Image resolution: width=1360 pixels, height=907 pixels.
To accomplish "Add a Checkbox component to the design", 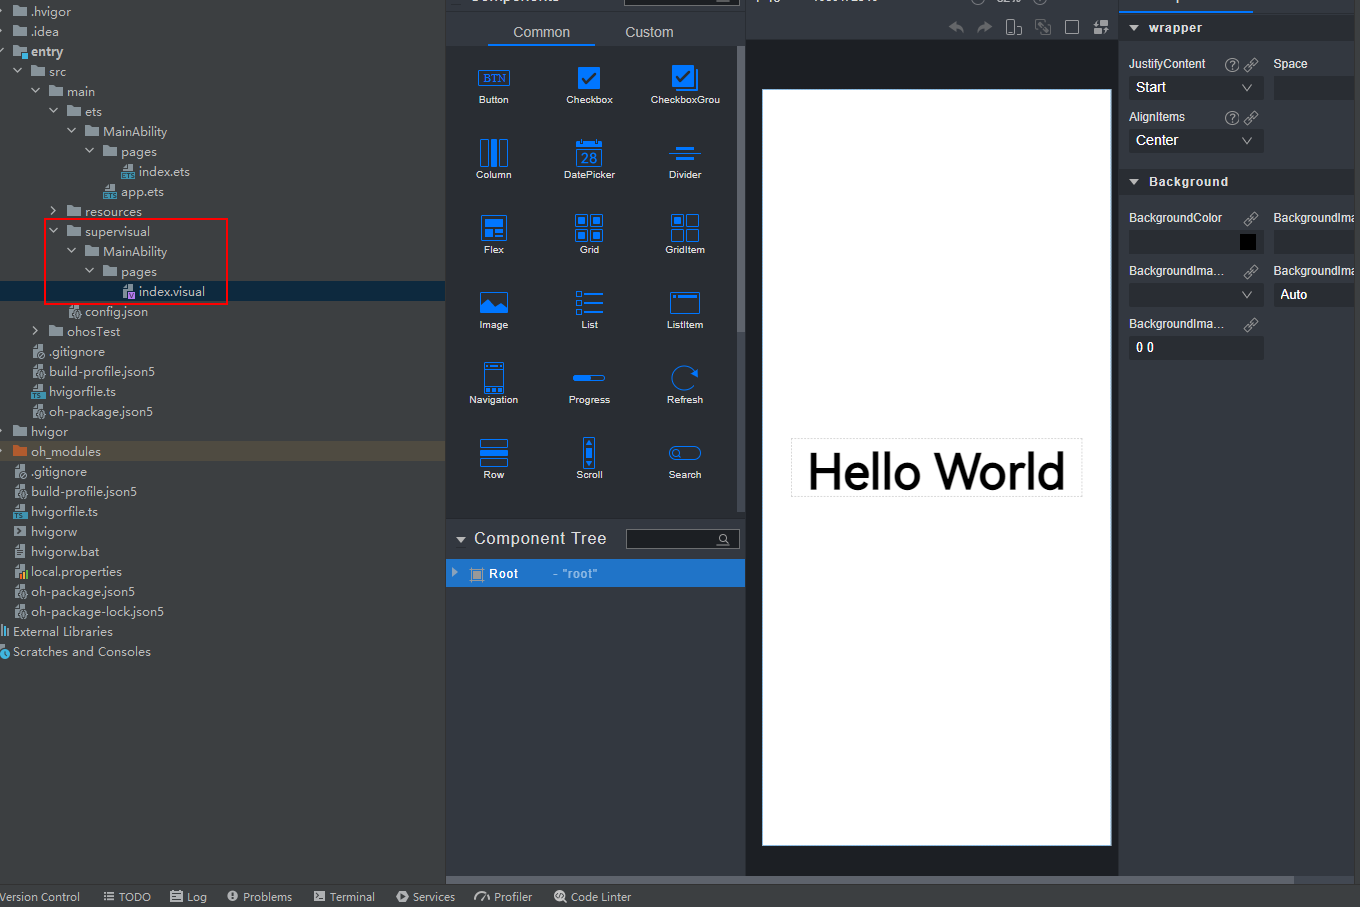I will [589, 85].
